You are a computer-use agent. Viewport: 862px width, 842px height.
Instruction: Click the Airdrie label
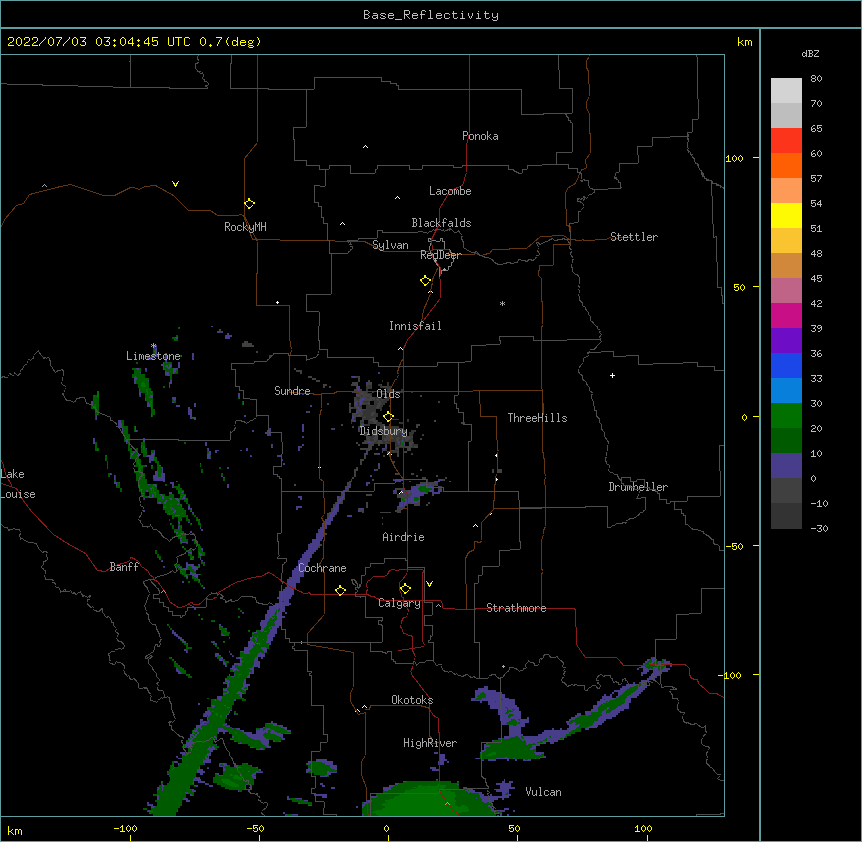click(404, 537)
